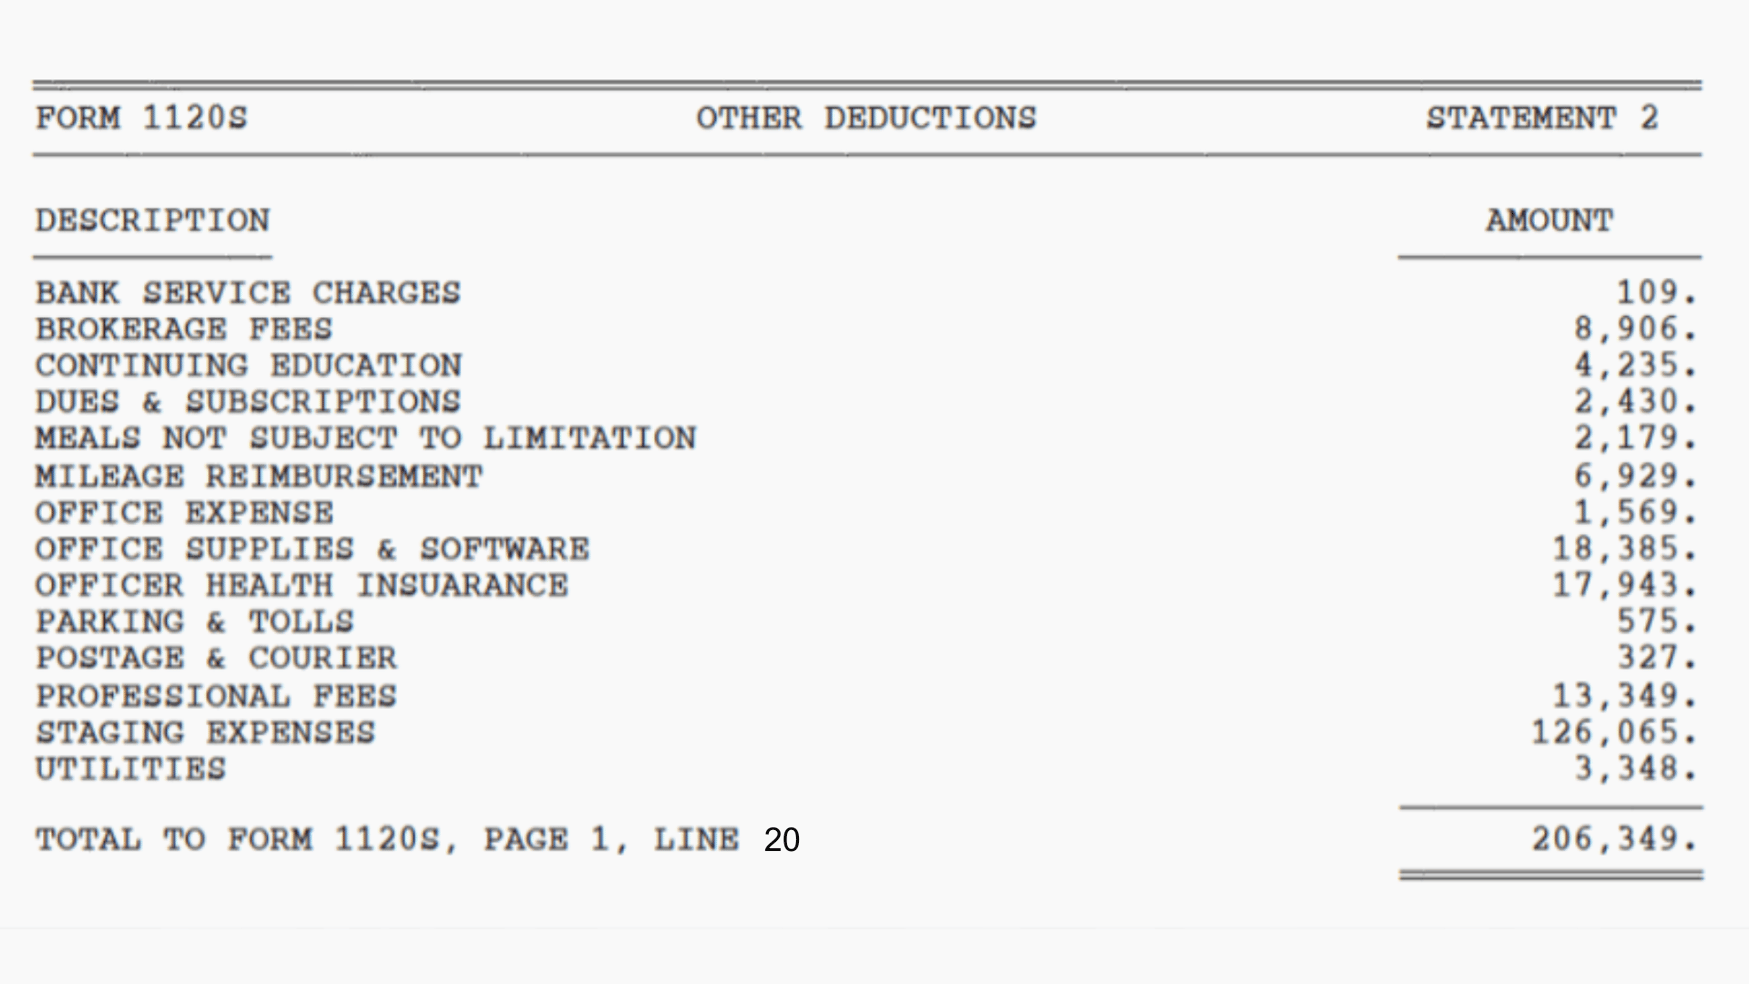
Task: Click OFFICER HEALTH INSUARANCE amount 17,943
Action: (x=1624, y=585)
